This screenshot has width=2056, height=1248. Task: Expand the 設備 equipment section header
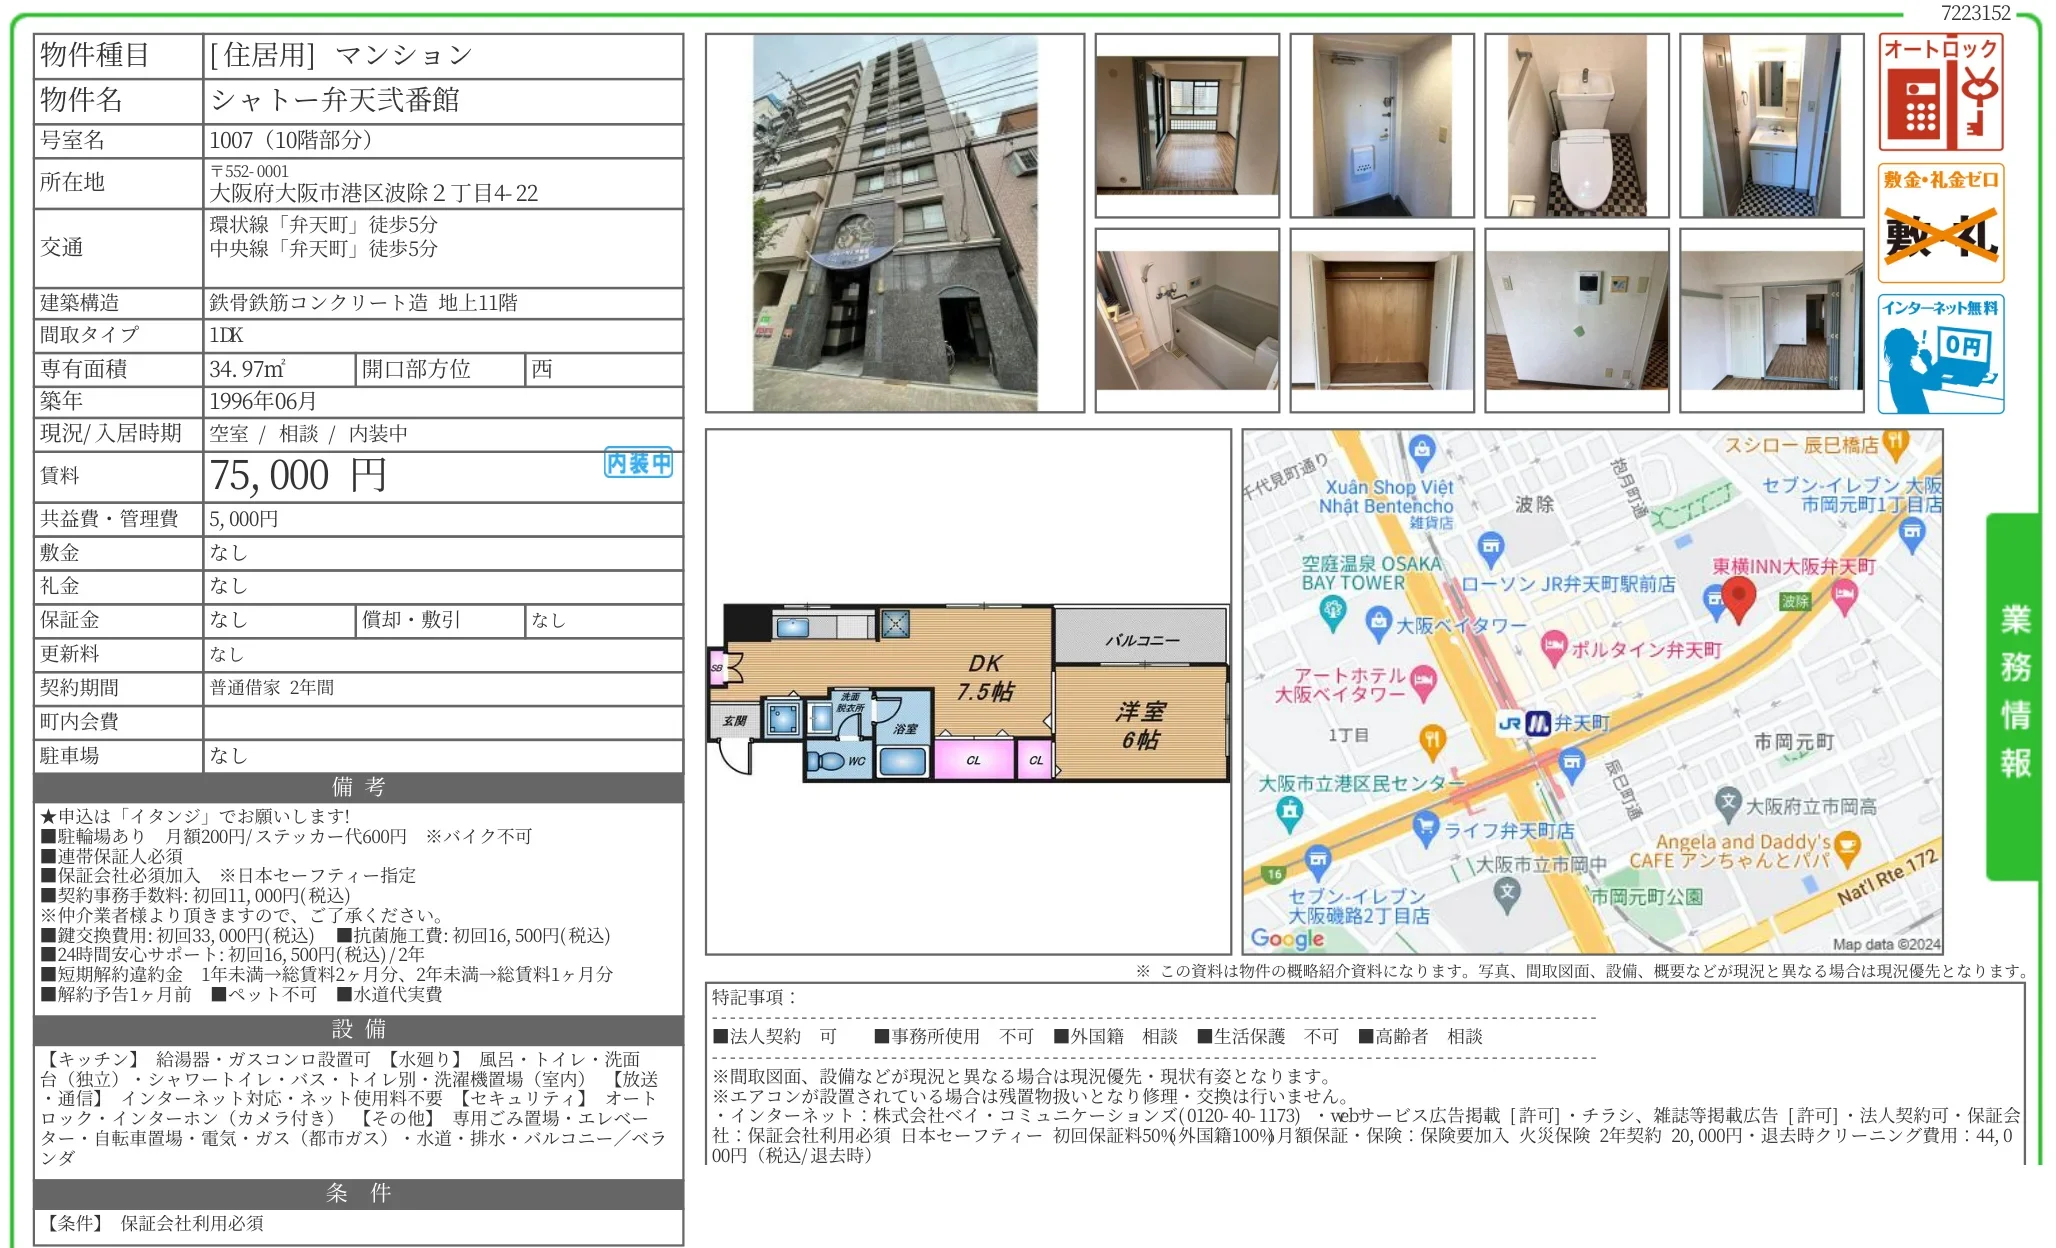357,1029
